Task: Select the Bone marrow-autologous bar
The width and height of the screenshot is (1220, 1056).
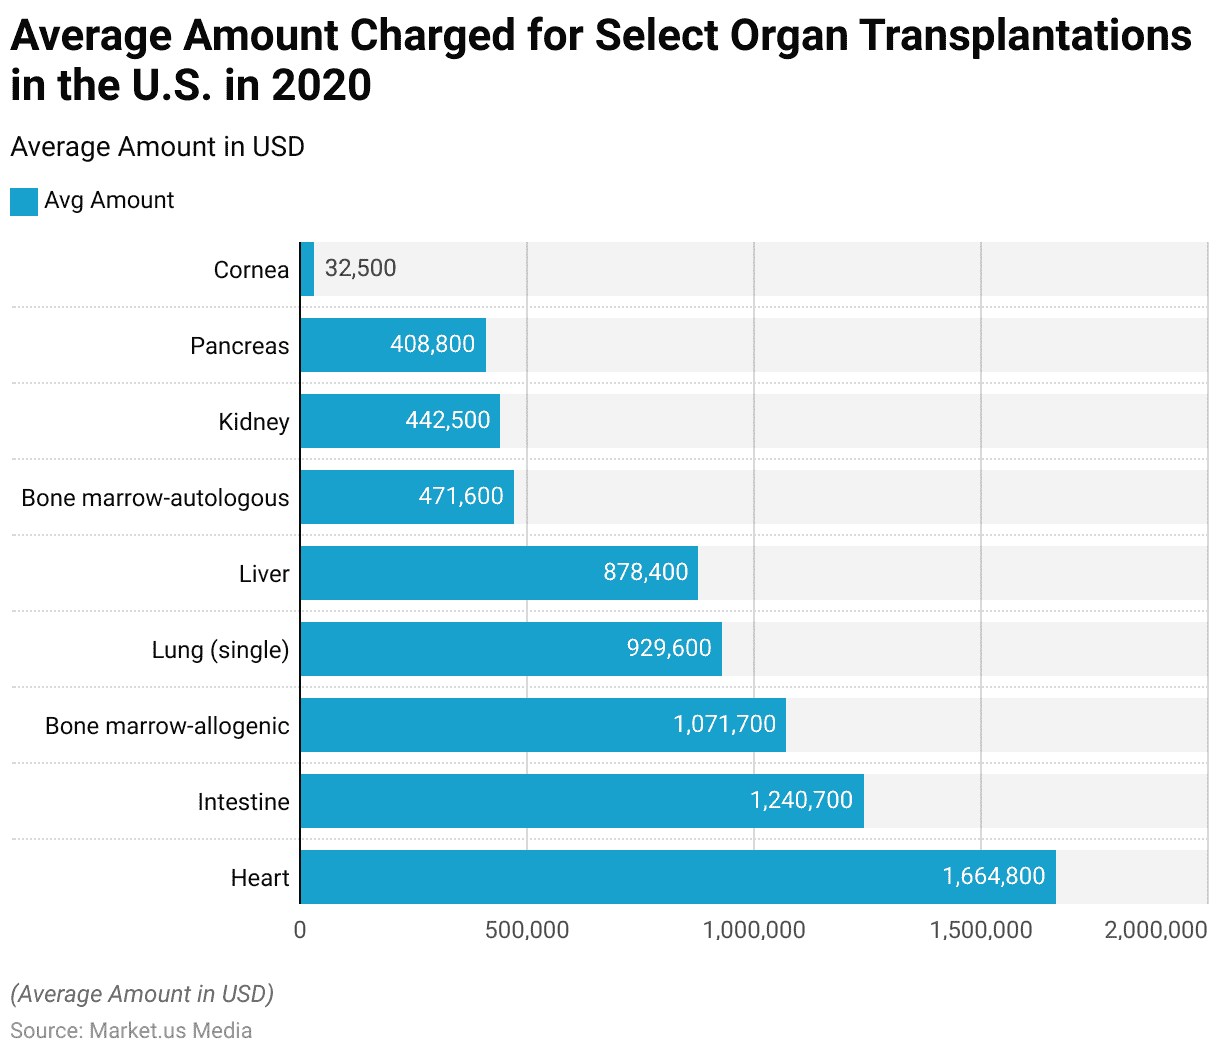Action: pos(406,497)
